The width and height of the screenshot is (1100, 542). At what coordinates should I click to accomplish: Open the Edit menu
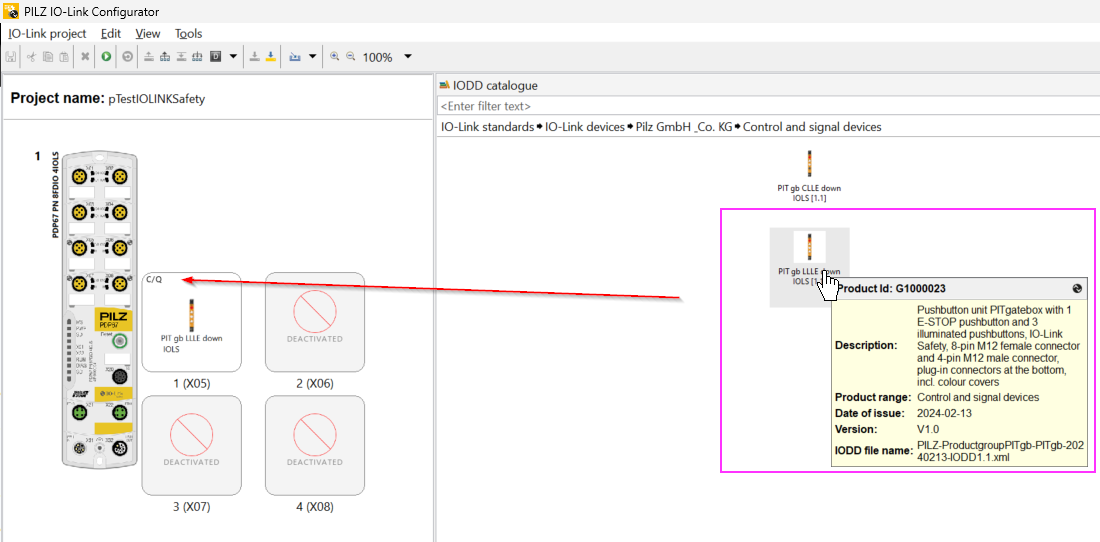[111, 34]
